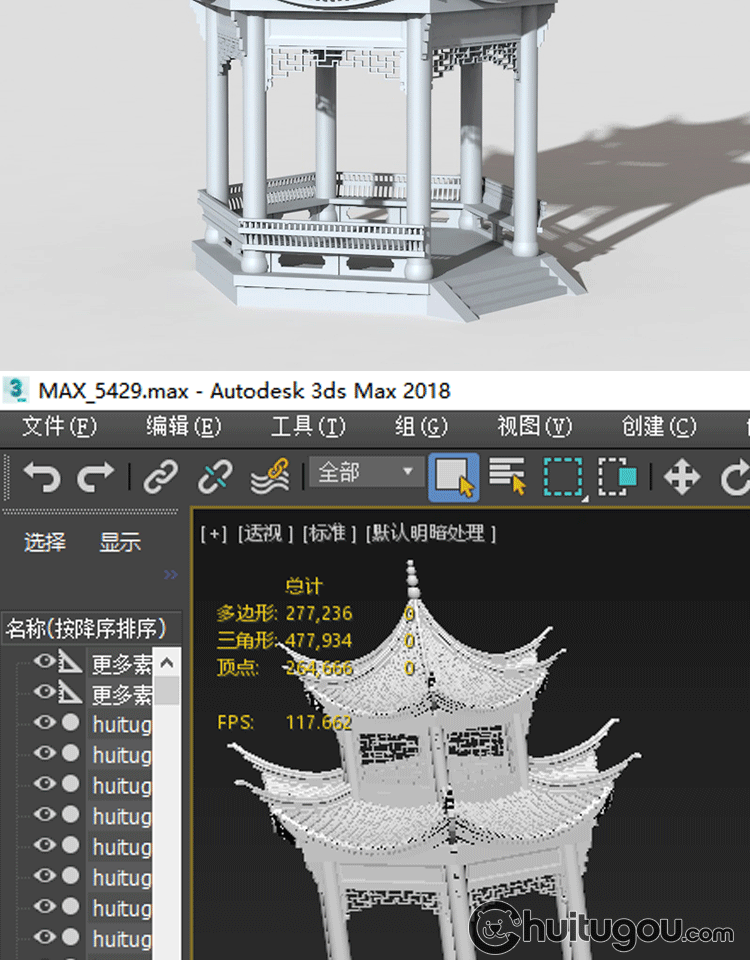The height and width of the screenshot is (960, 750).
Task: Open the 视图(V) menu
Action: pos(534,427)
